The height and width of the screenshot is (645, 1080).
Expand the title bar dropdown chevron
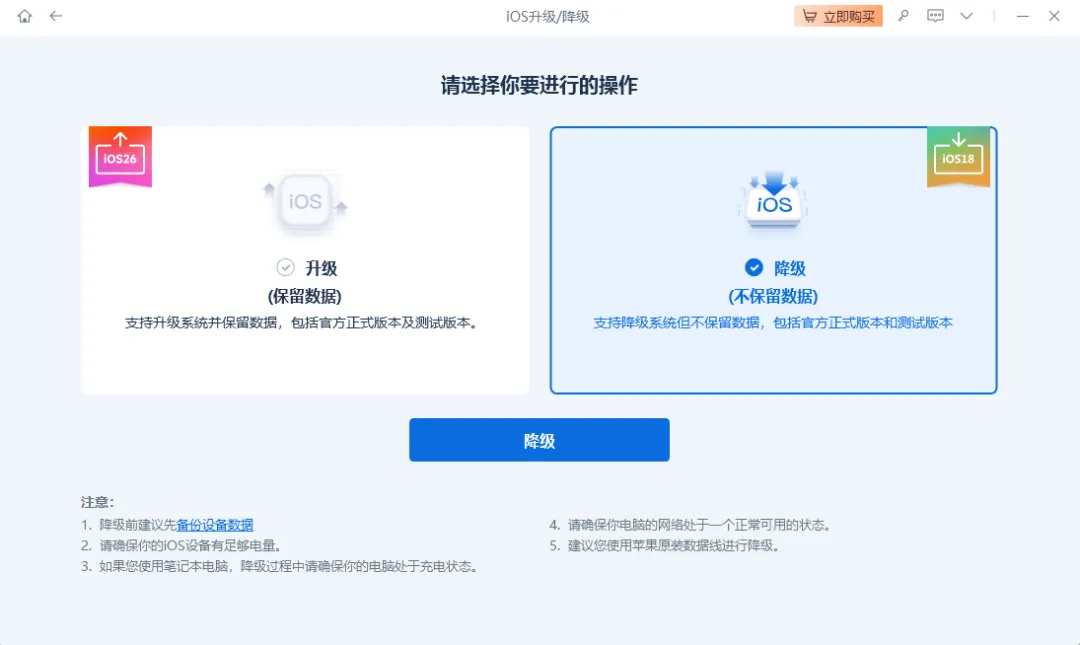[x=966, y=16]
